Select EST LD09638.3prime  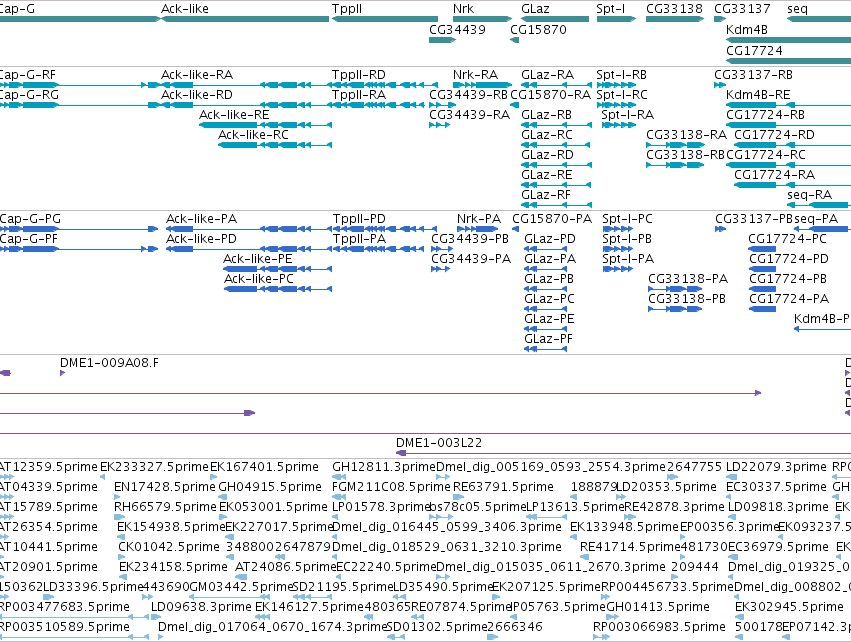coord(201,607)
